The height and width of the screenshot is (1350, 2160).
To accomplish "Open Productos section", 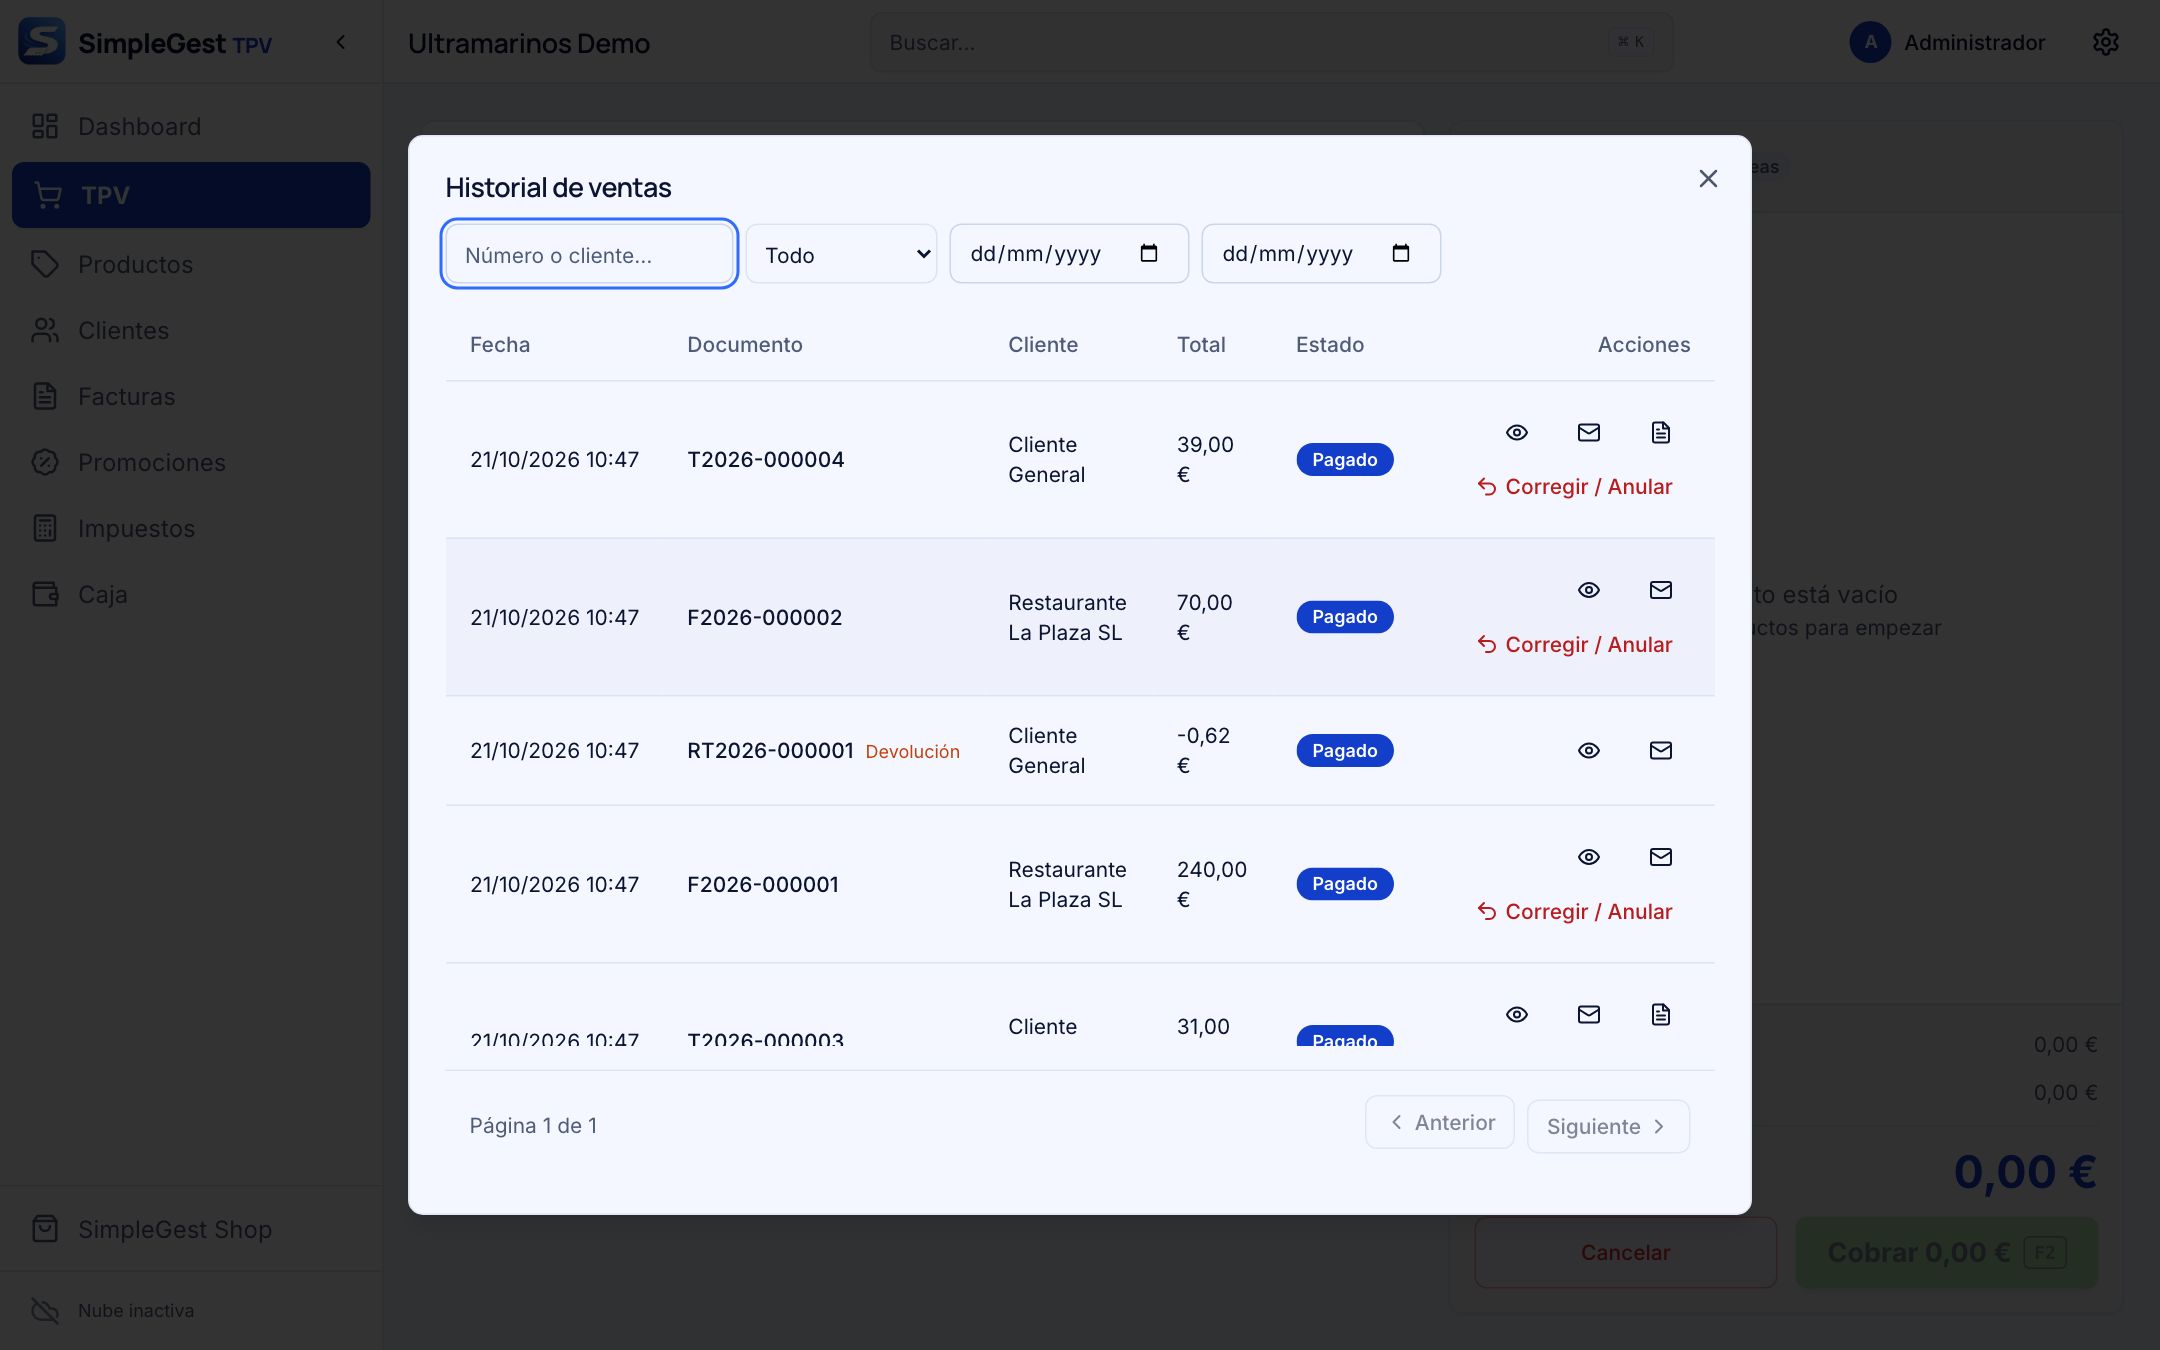I will [191, 264].
